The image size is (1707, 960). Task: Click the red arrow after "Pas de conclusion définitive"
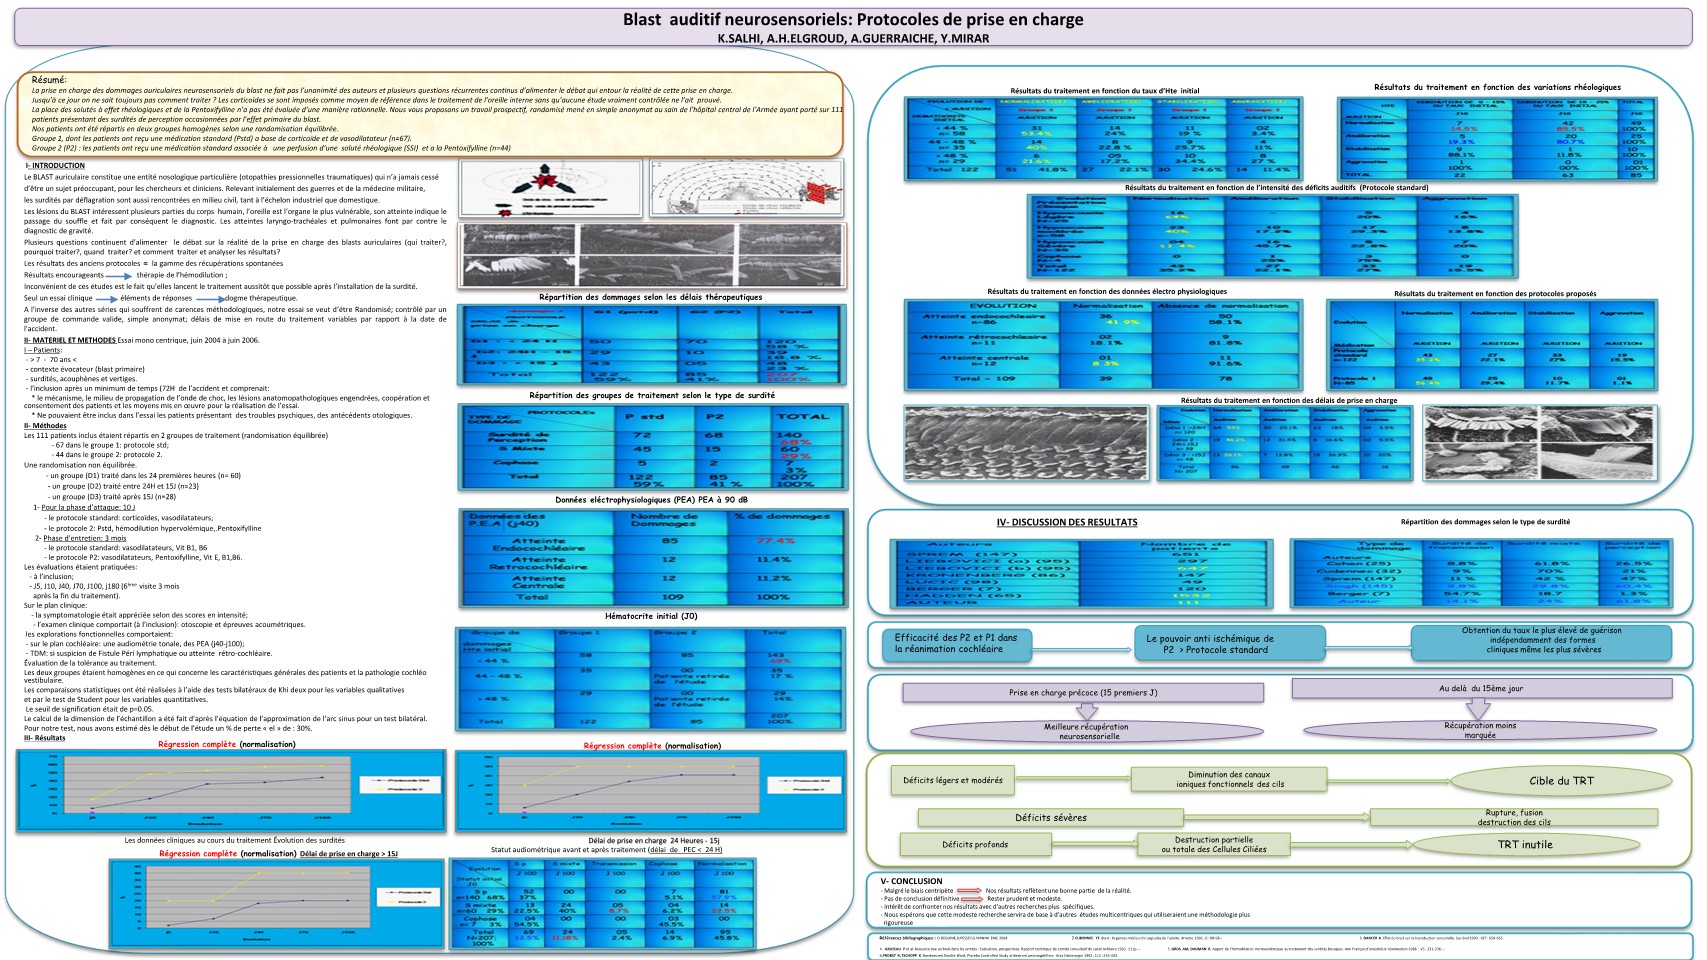971,899
